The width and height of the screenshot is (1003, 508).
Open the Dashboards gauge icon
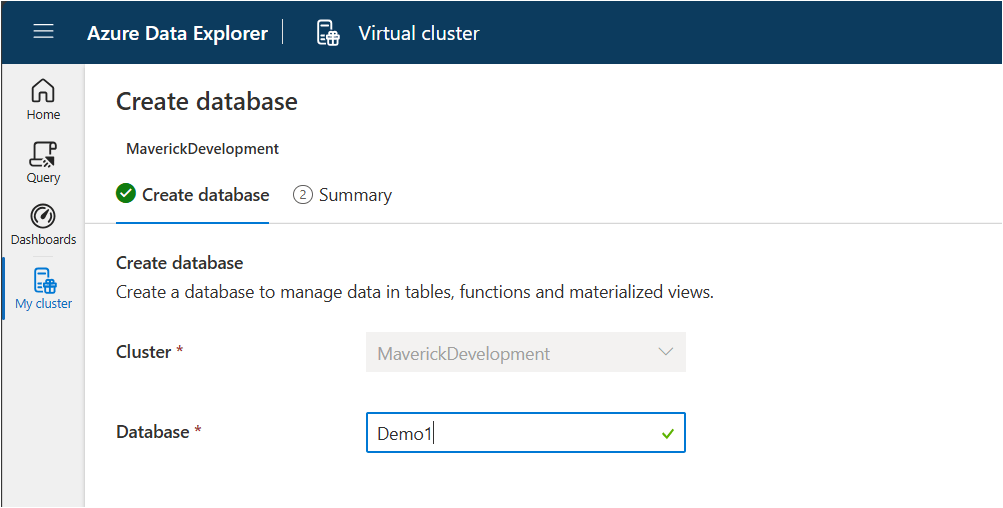(43, 216)
